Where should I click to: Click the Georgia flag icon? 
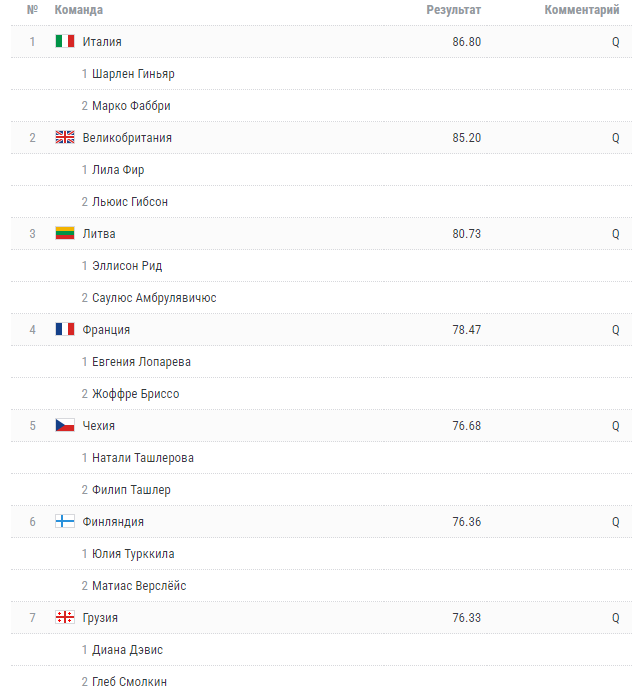coord(65,617)
